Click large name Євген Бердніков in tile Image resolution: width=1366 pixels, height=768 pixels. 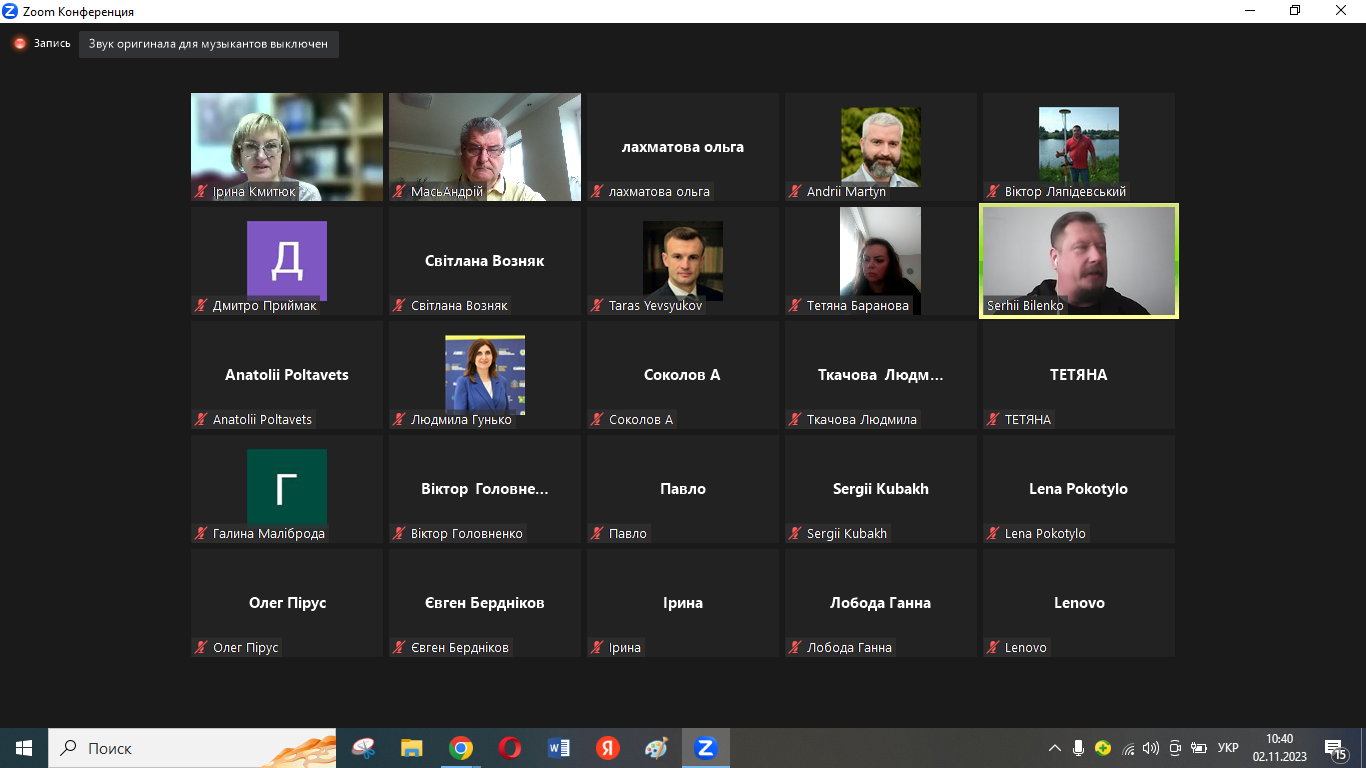coord(485,603)
